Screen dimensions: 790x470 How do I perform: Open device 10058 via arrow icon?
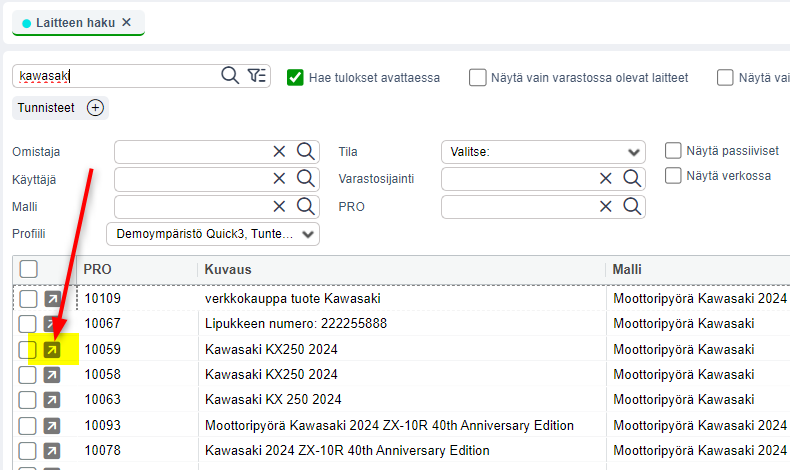pyautogui.click(x=52, y=375)
